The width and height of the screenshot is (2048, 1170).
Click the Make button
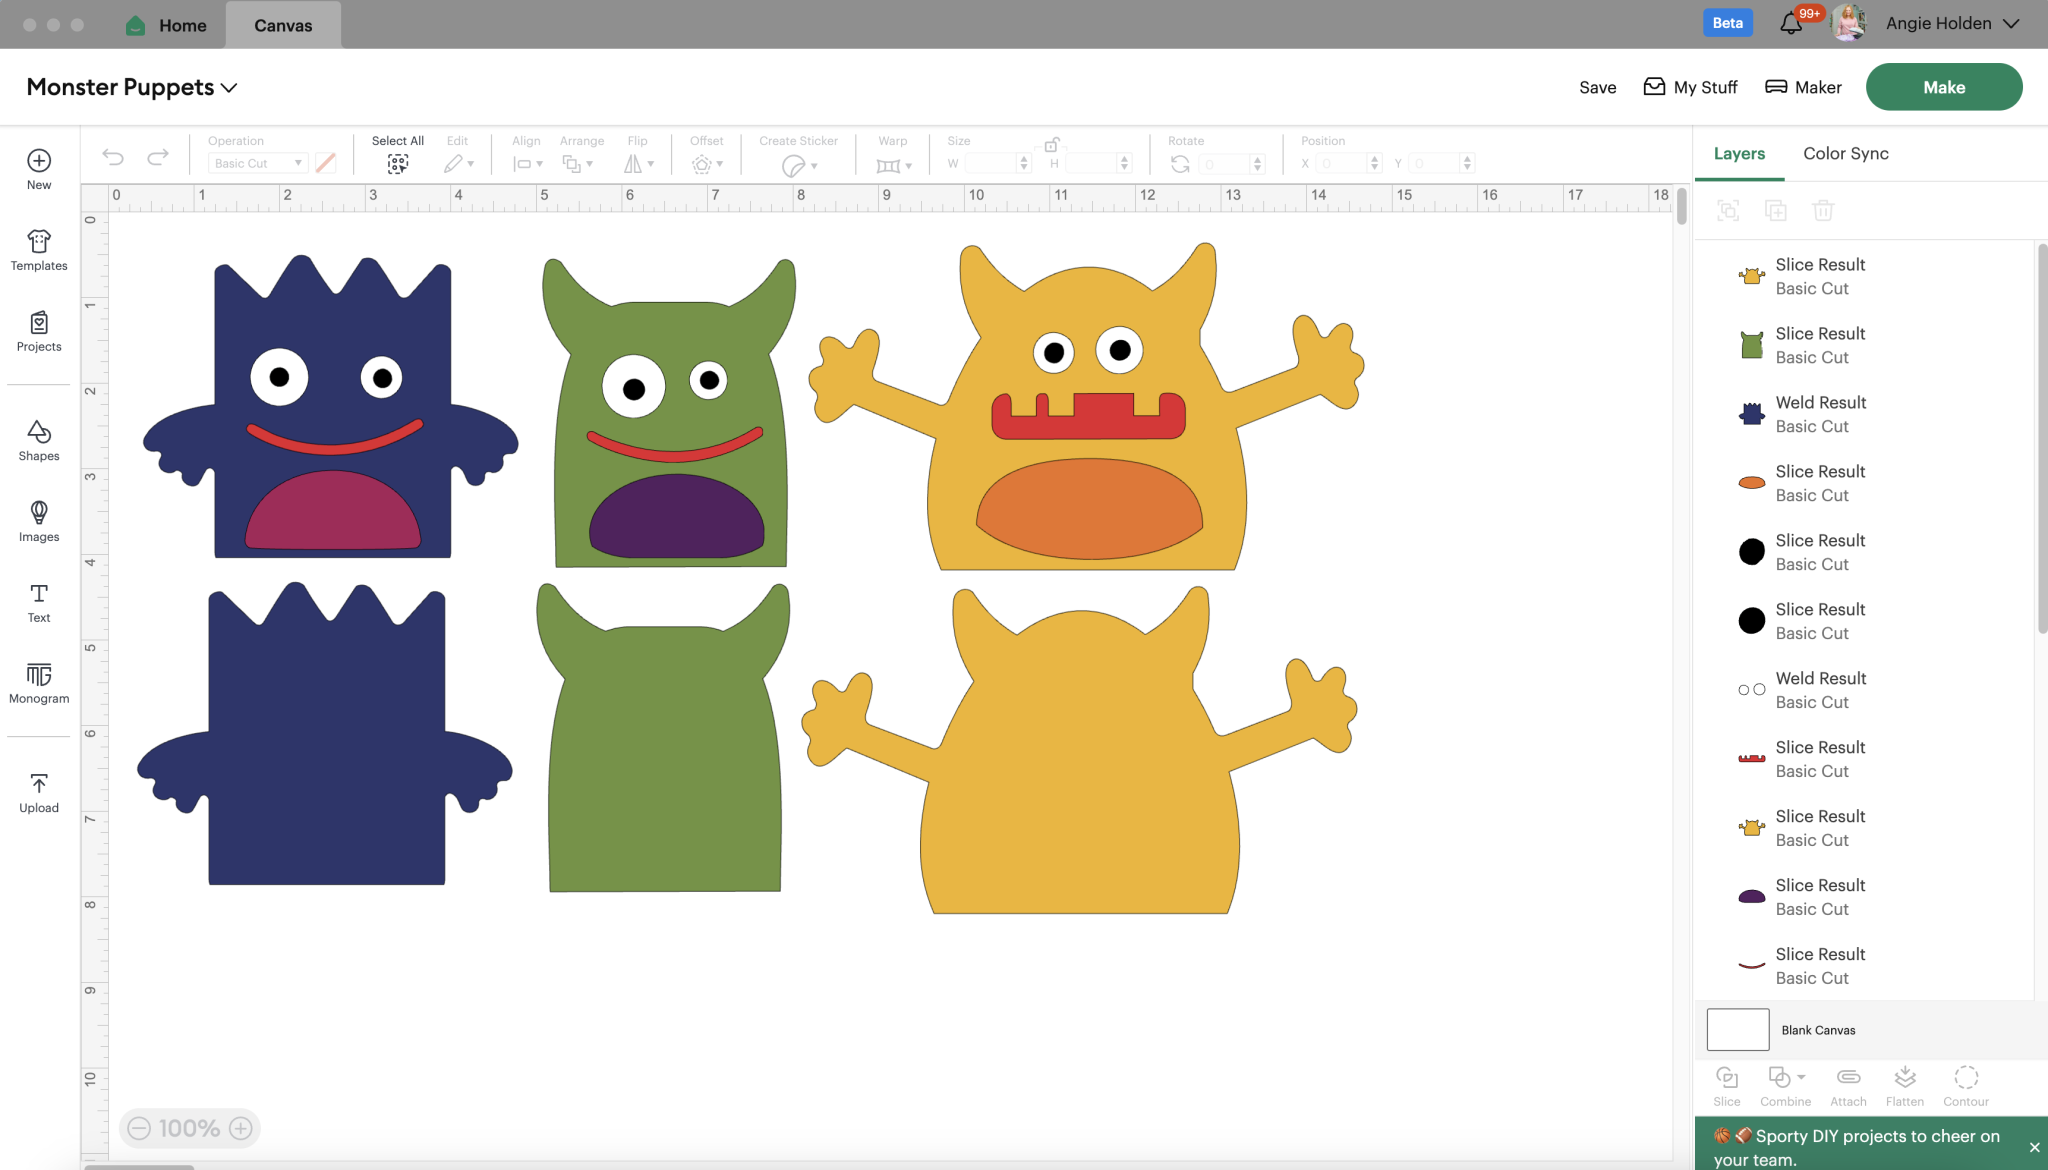click(x=1941, y=86)
